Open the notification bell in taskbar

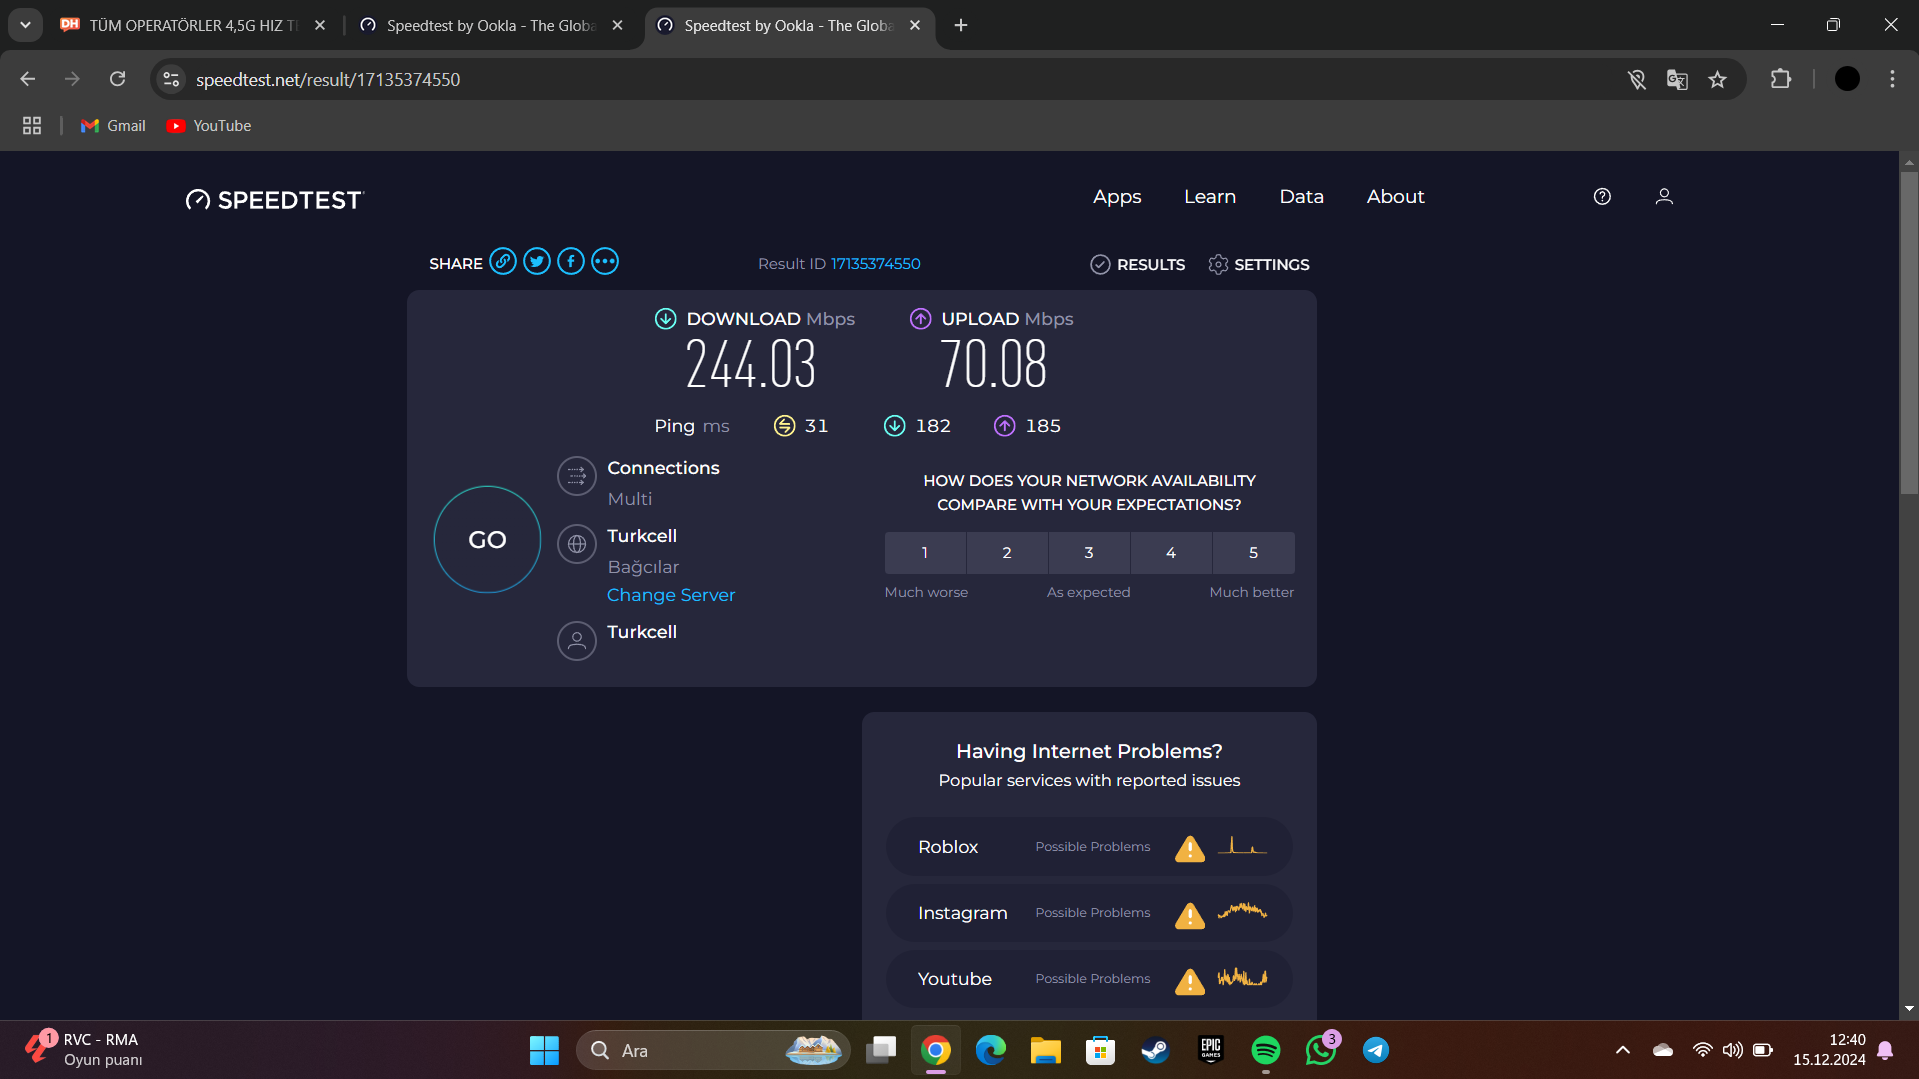point(1885,1050)
